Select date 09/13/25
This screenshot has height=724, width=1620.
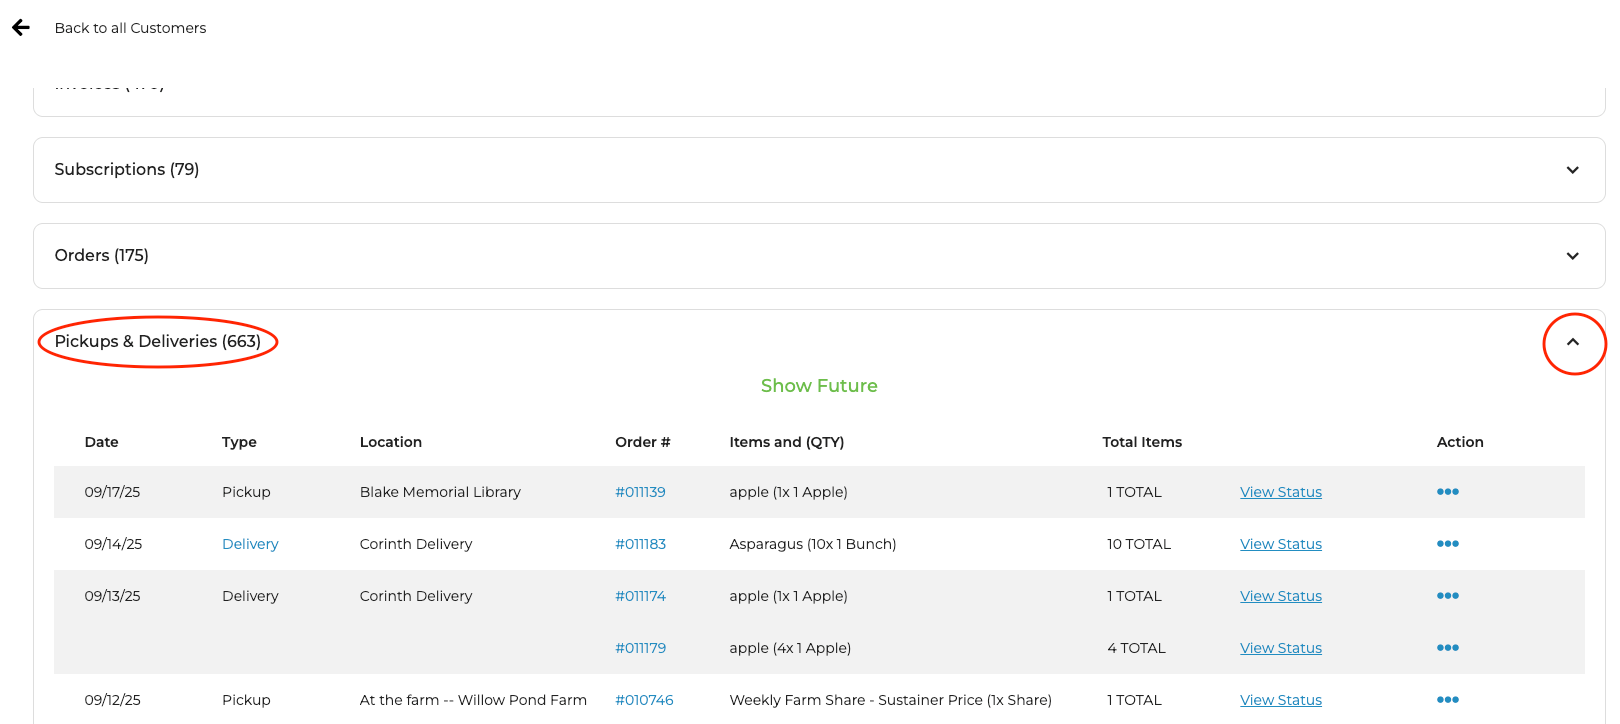(112, 596)
